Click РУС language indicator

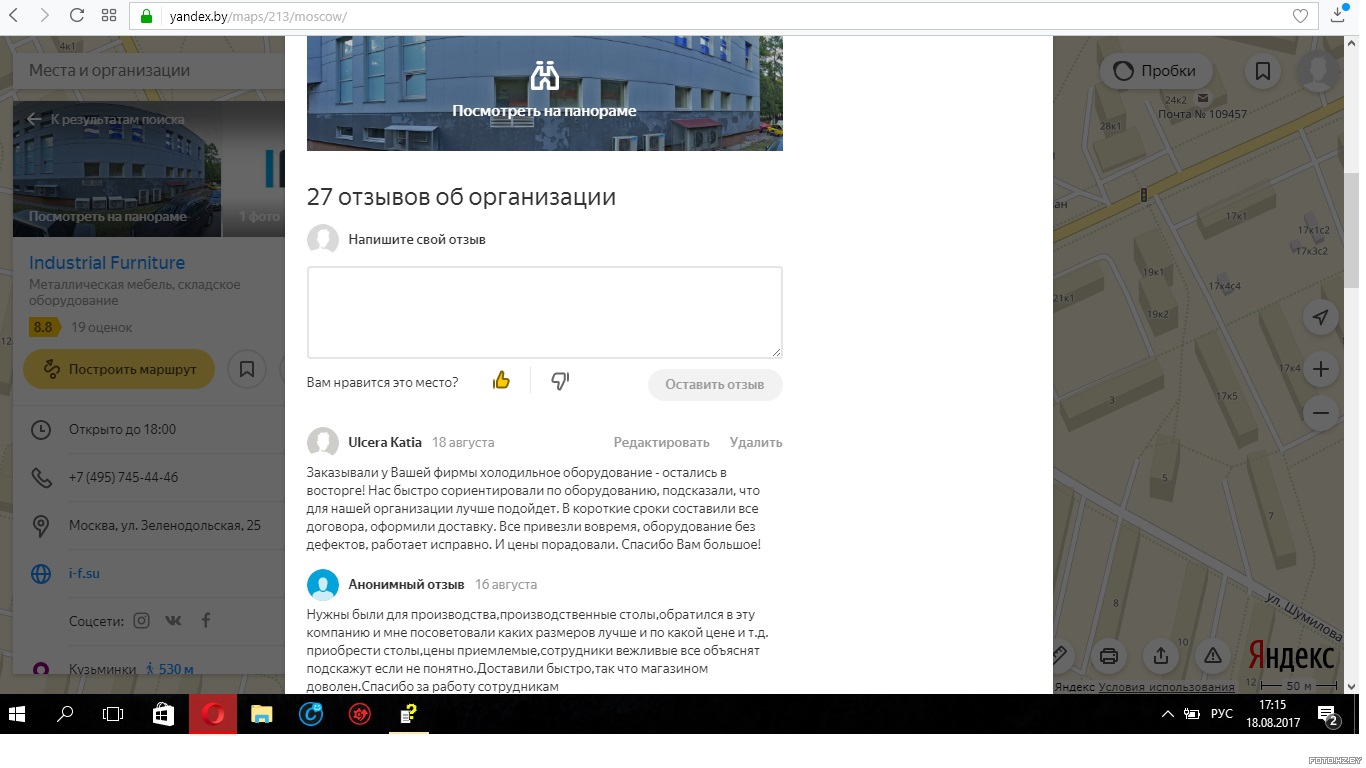(x=1222, y=714)
